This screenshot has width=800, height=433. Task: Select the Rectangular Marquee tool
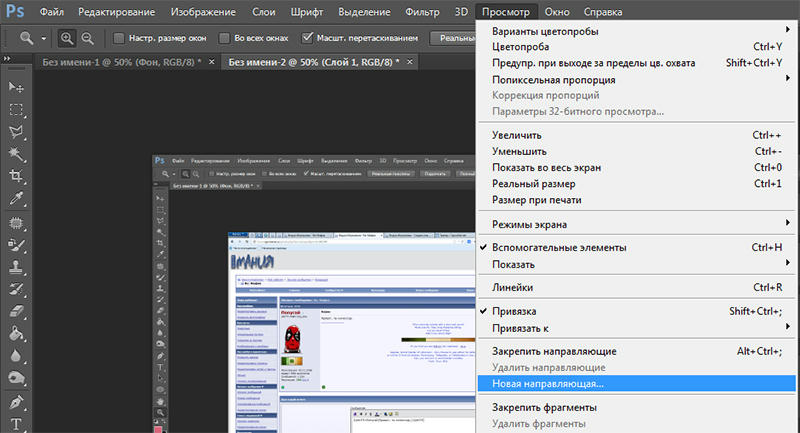click(16, 110)
